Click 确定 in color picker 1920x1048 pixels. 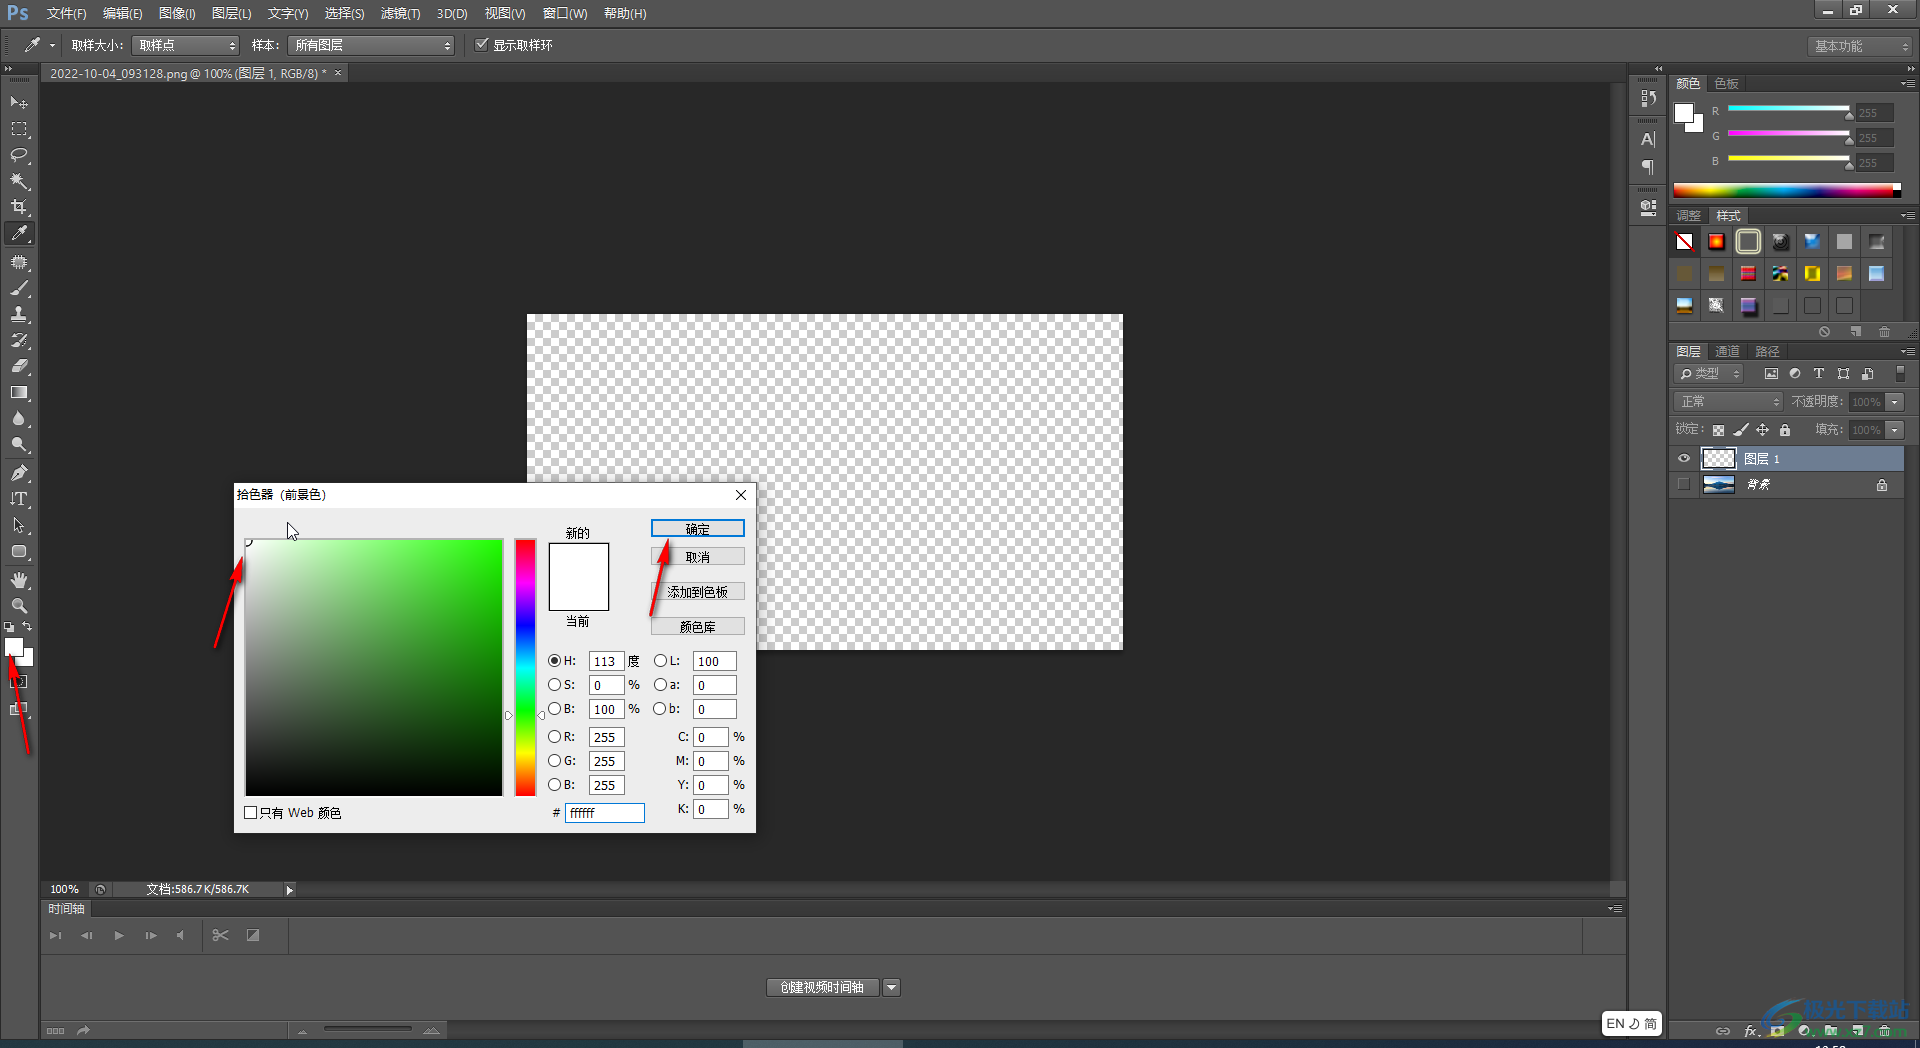[x=697, y=529]
